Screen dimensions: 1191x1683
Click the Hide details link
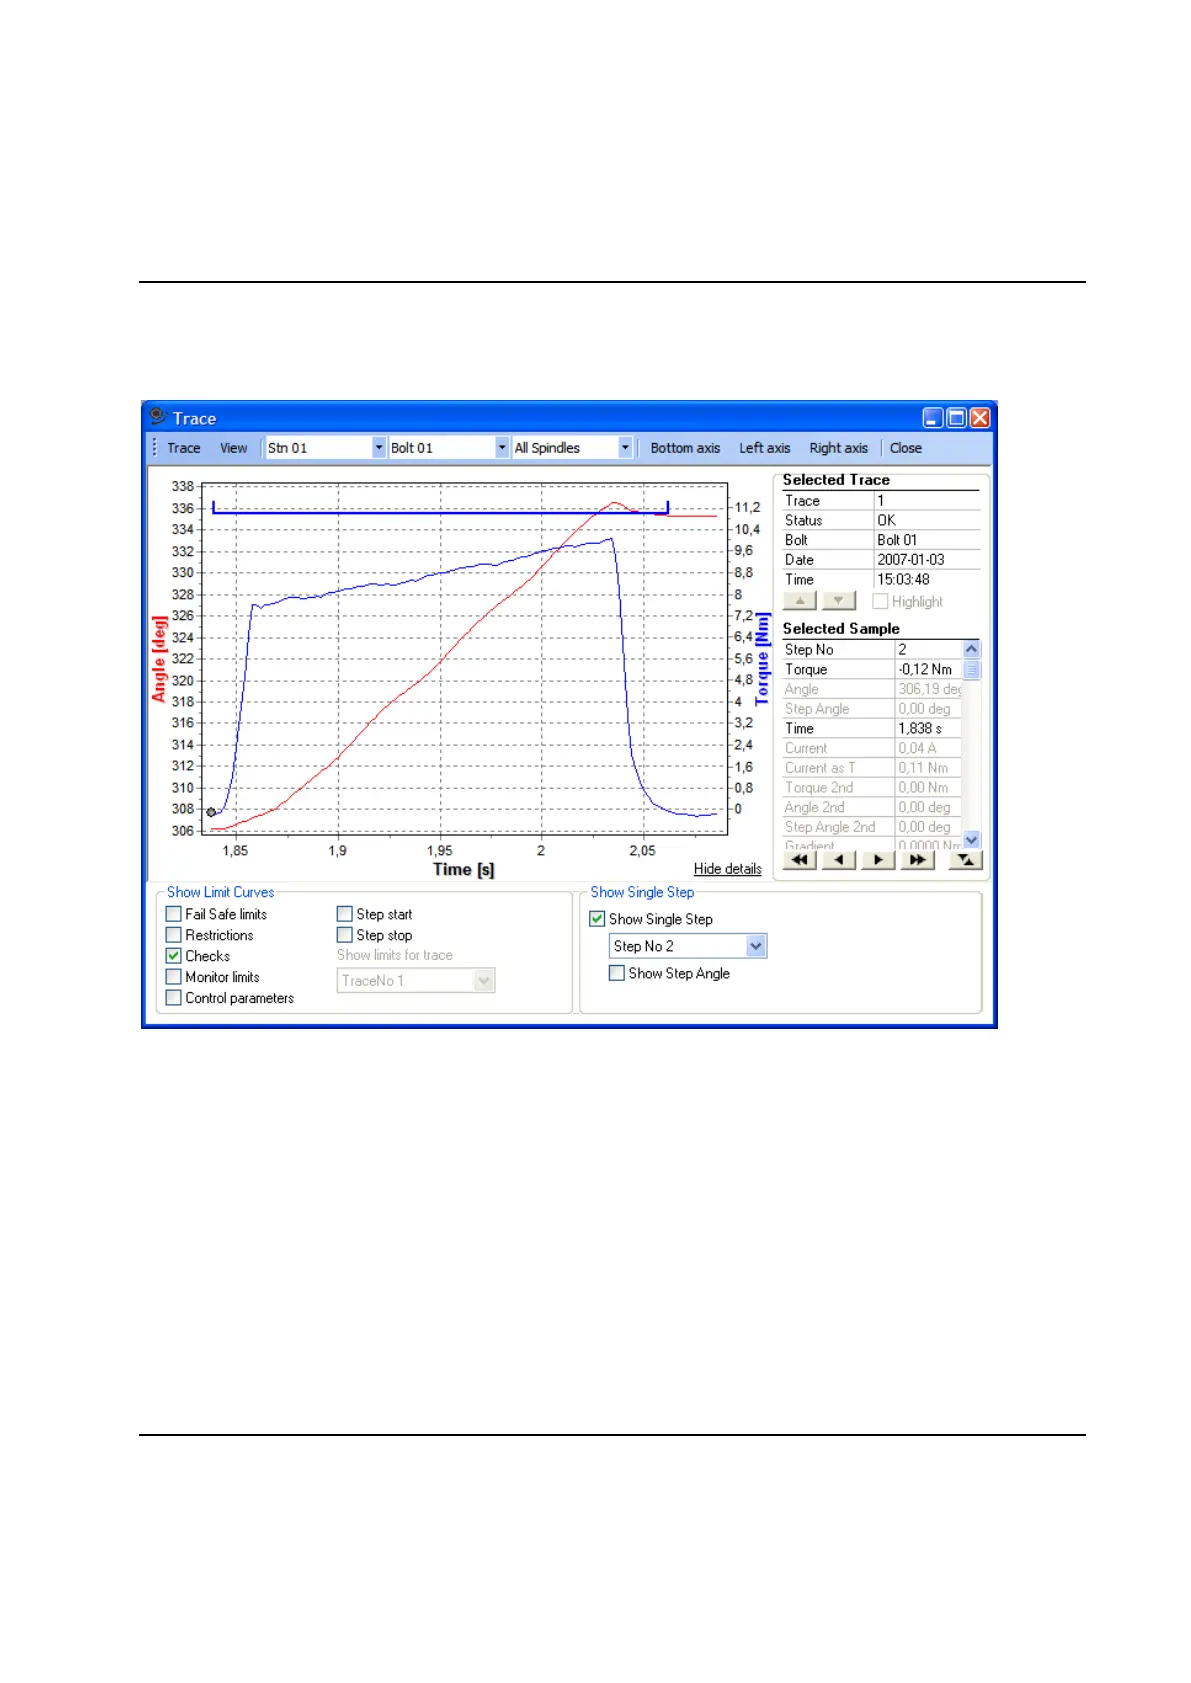click(x=727, y=869)
